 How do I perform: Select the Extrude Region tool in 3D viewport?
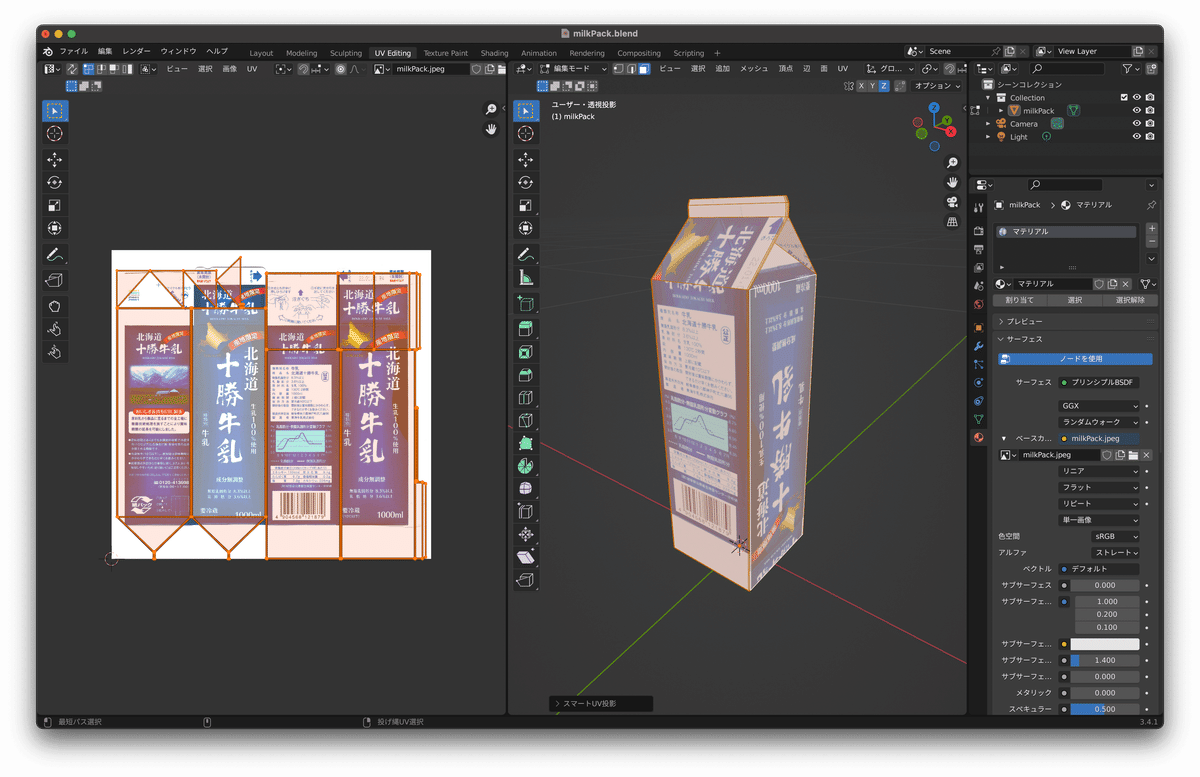point(526,329)
